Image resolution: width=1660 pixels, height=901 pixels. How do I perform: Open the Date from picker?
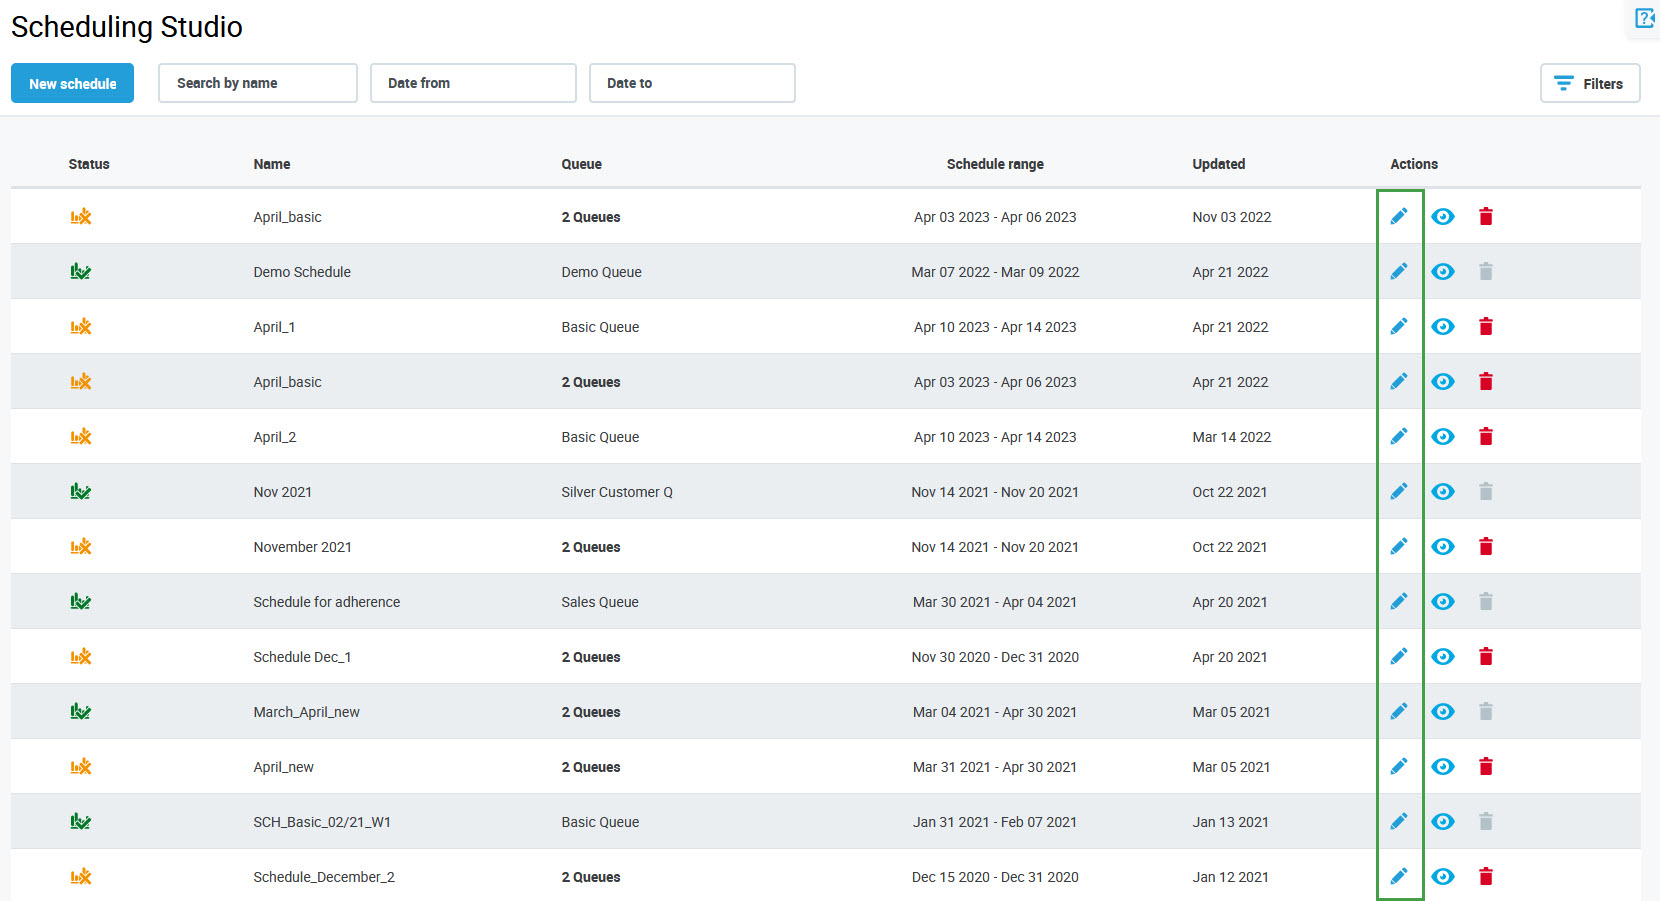[473, 83]
